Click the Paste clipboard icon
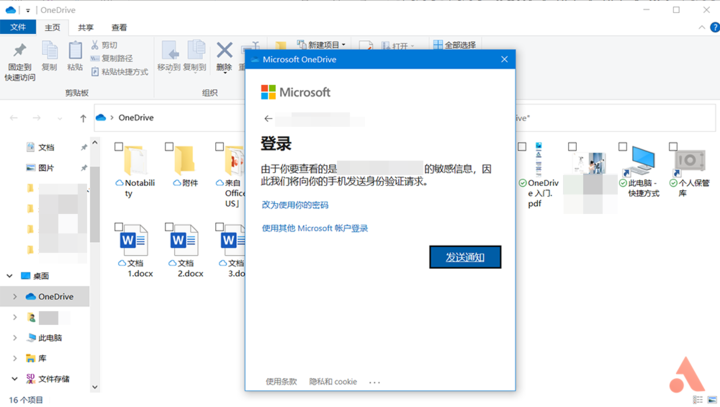The width and height of the screenshot is (720, 407). [x=75, y=50]
